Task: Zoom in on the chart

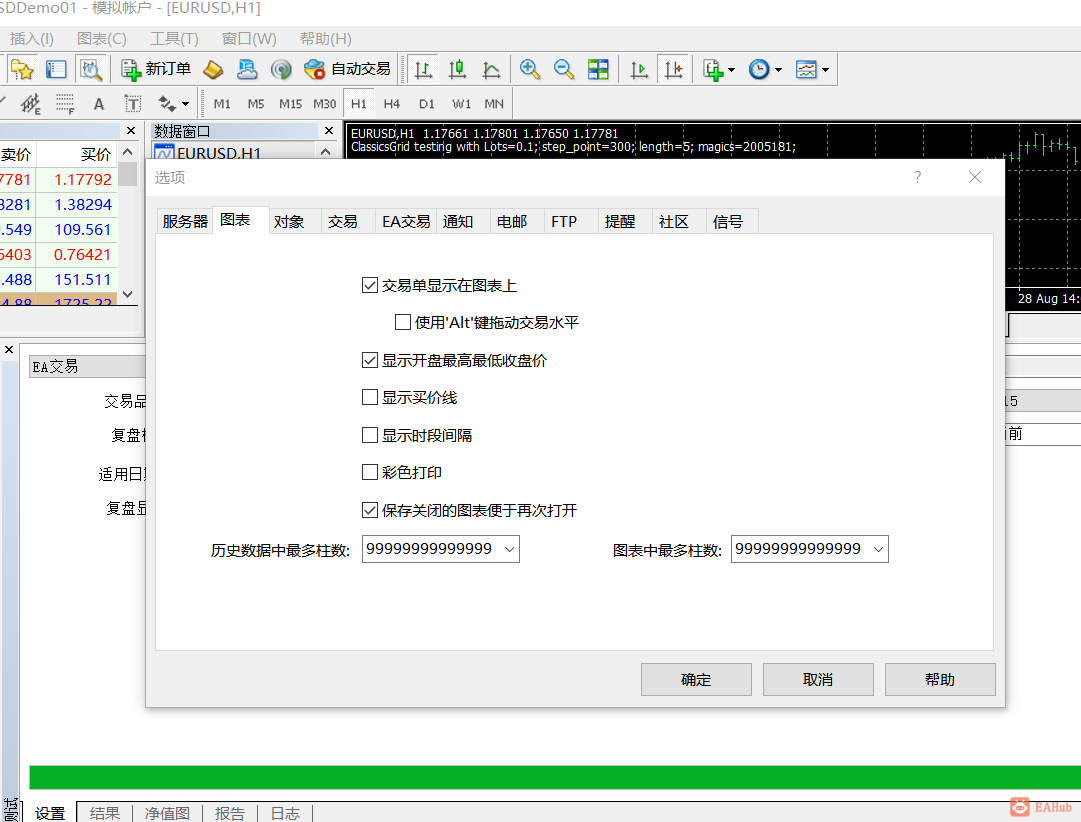Action: pyautogui.click(x=529, y=69)
